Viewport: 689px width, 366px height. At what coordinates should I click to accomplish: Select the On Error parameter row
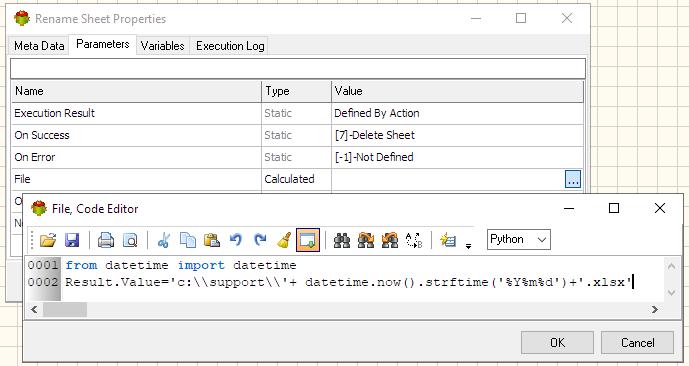click(x=297, y=157)
